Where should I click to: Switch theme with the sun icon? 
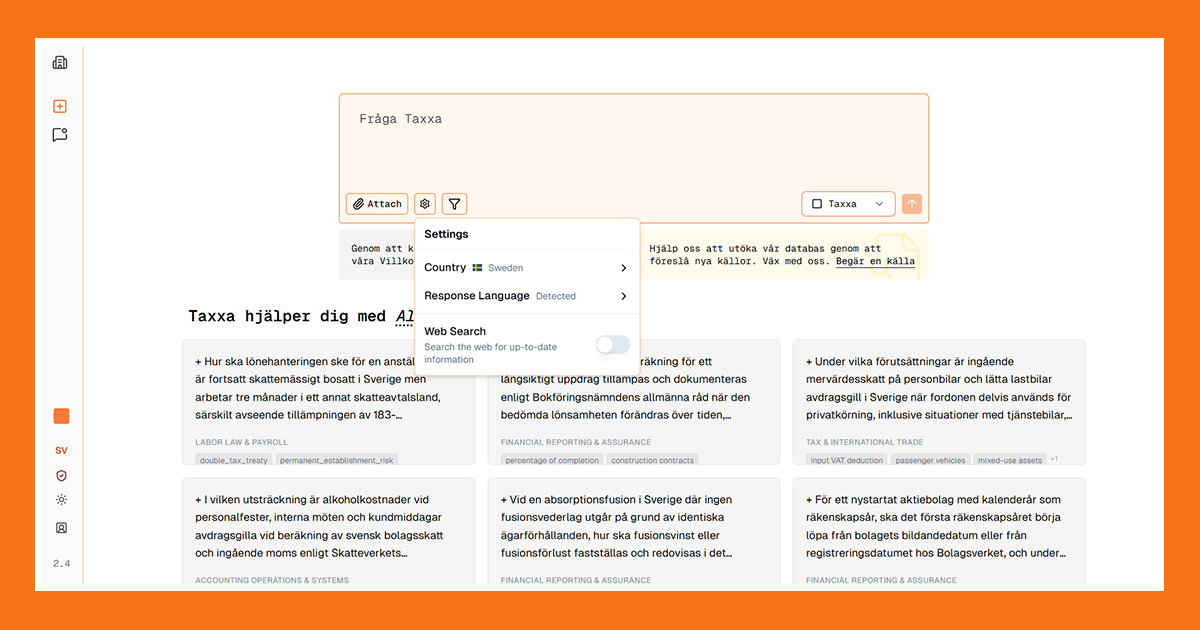pyautogui.click(x=61, y=500)
